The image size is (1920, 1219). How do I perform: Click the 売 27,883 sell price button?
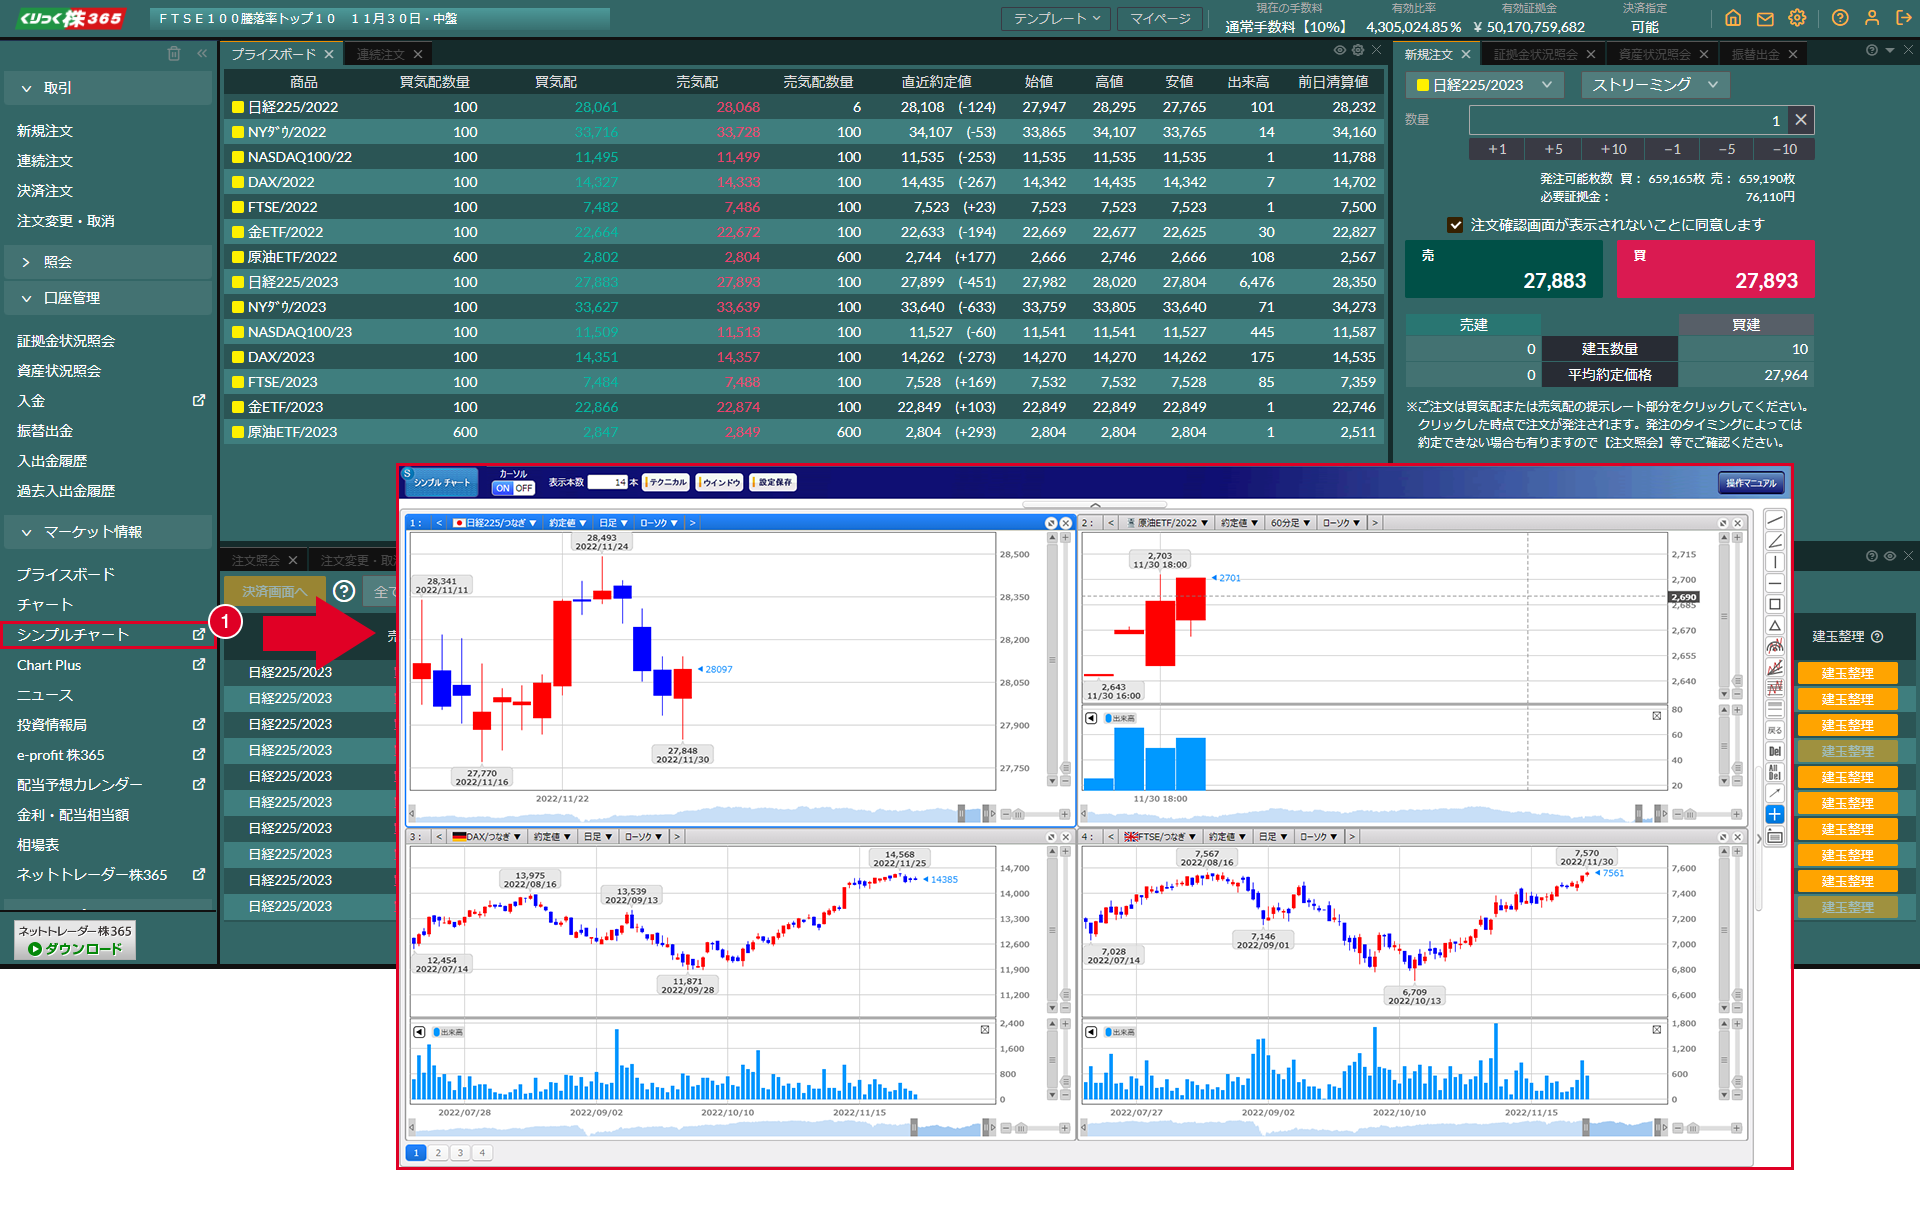coord(1503,269)
